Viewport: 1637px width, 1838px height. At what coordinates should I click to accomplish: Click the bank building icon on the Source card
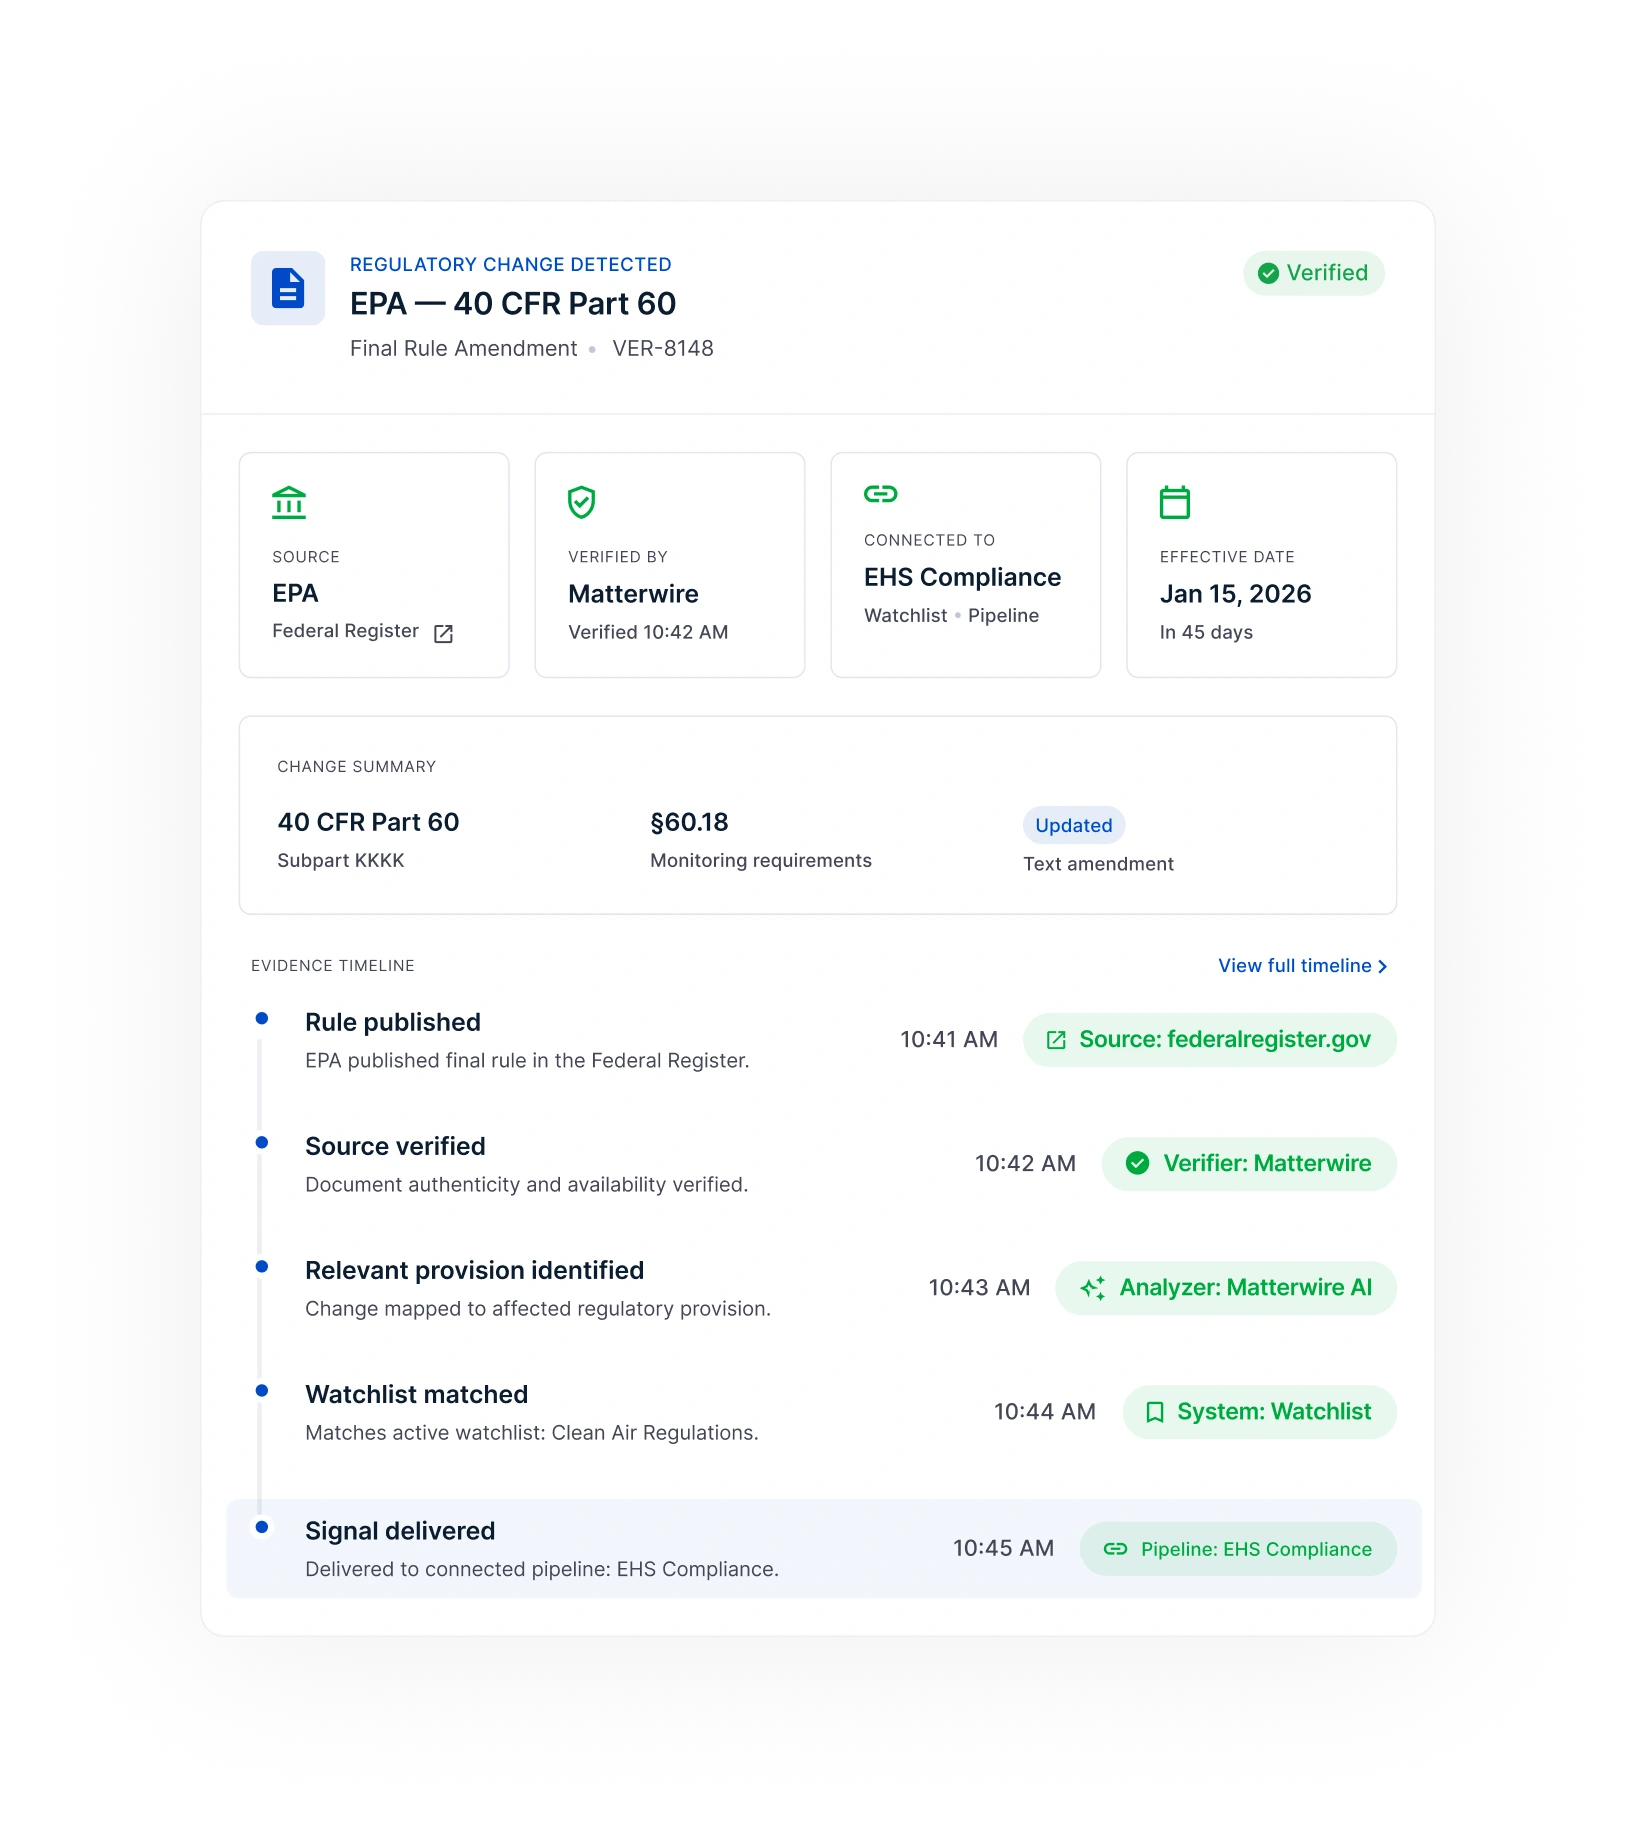pyautogui.click(x=289, y=502)
